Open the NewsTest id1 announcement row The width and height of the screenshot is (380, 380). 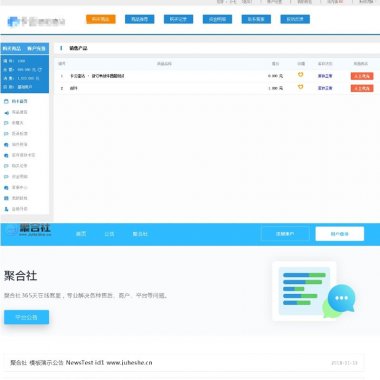184,362
